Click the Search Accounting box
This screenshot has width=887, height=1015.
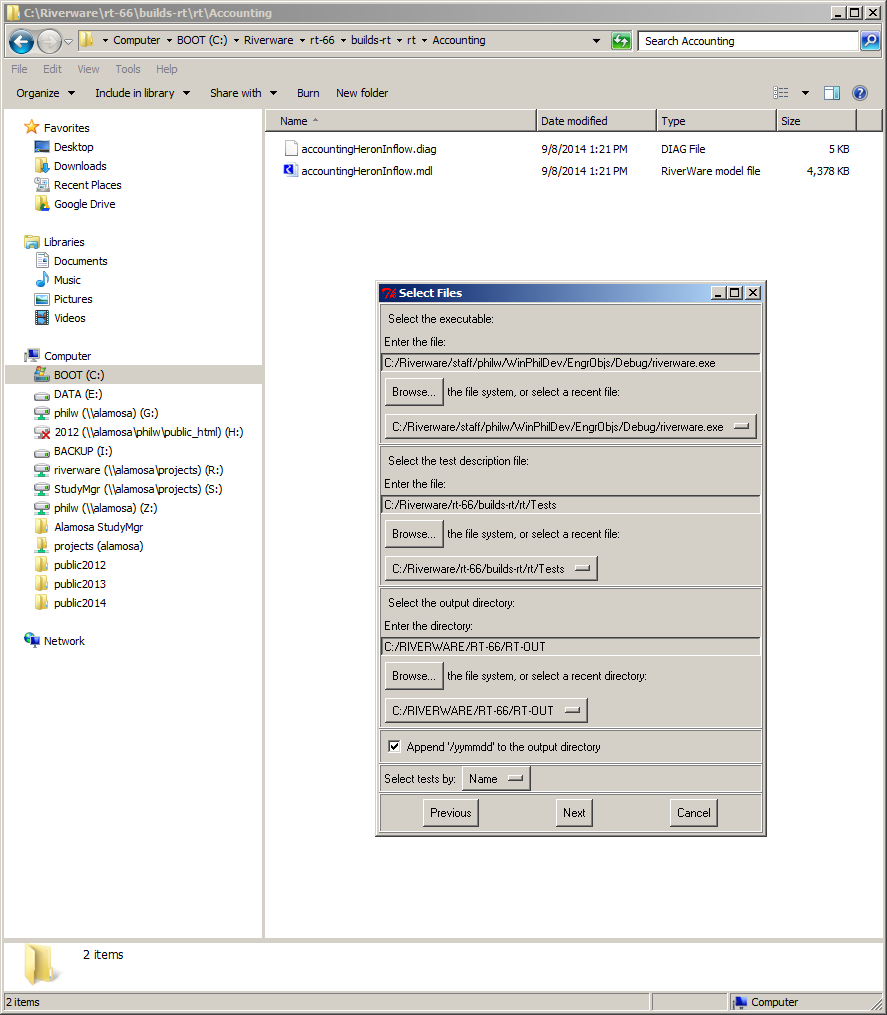click(748, 41)
